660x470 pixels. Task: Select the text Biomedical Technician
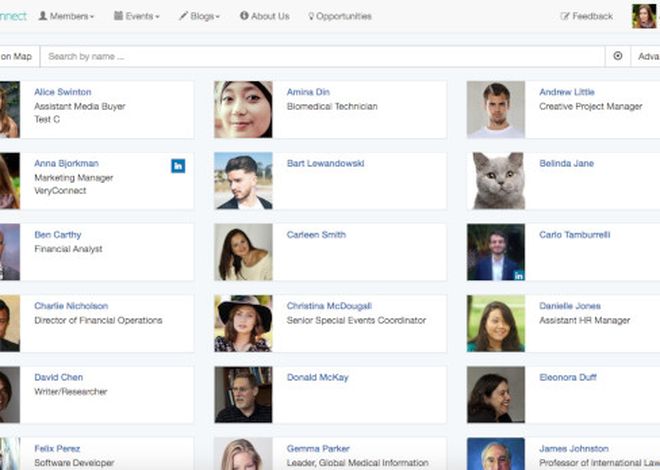332,106
